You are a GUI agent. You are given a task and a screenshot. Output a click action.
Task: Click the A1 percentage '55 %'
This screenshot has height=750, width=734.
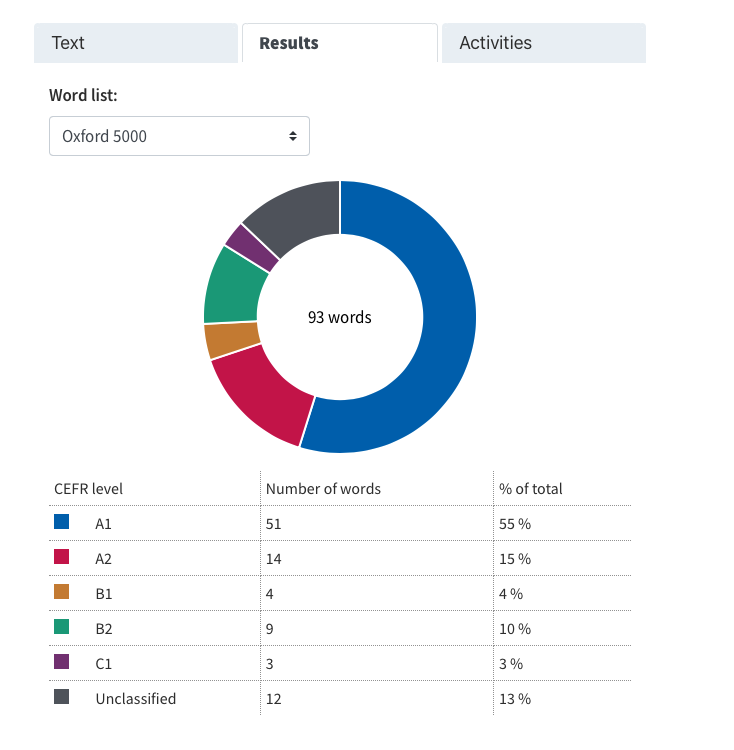(x=515, y=524)
